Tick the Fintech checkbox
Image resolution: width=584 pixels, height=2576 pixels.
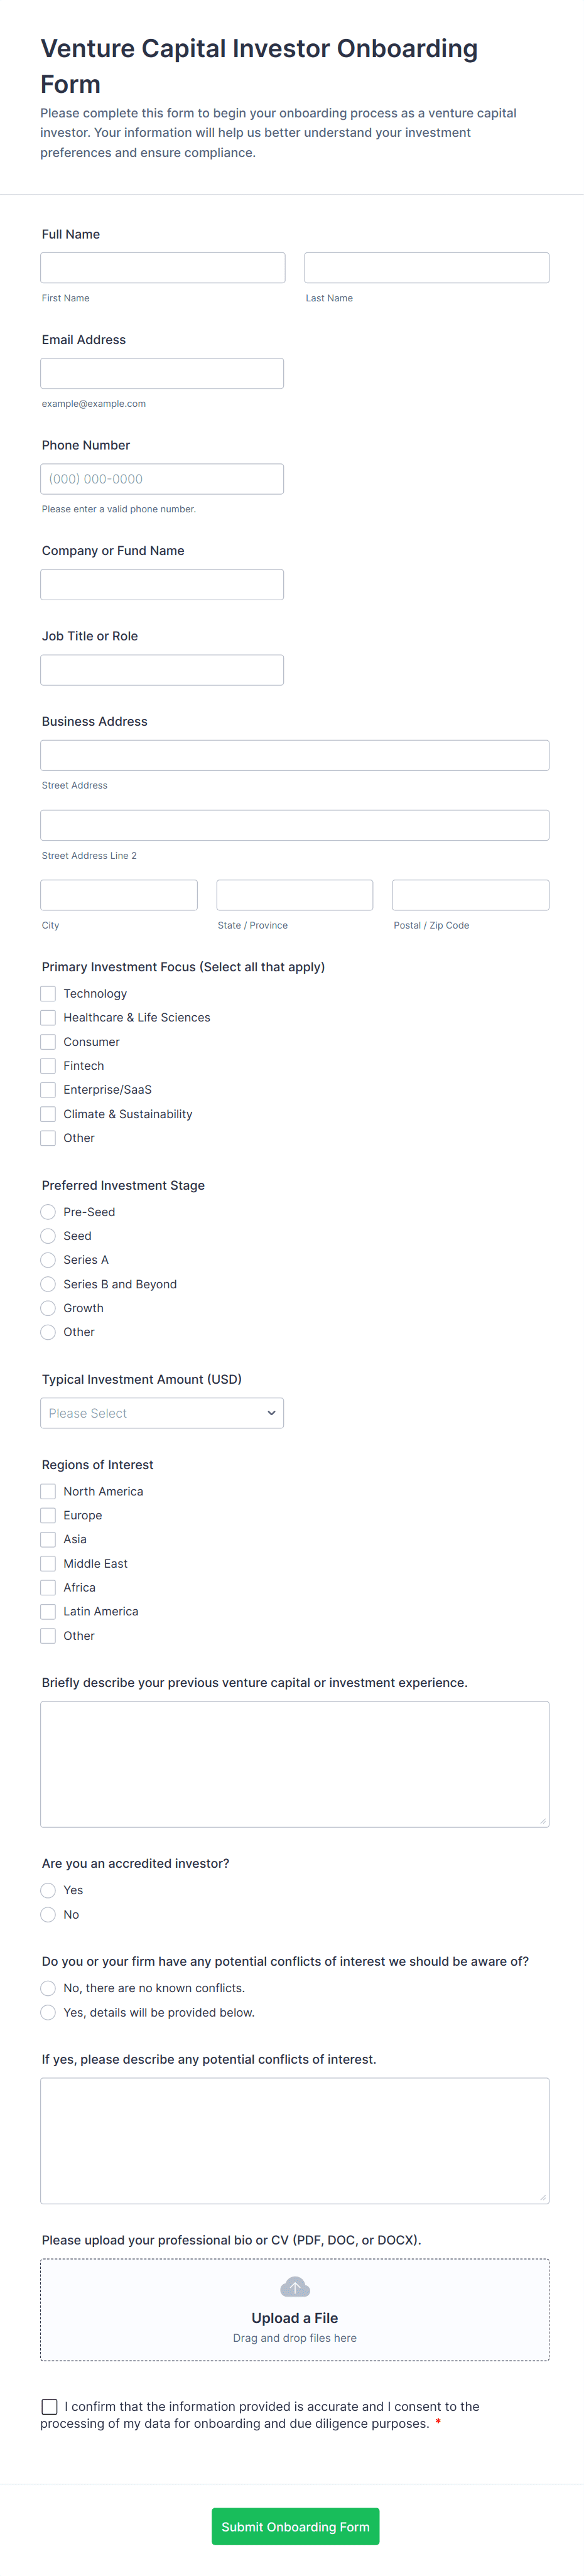(48, 1066)
